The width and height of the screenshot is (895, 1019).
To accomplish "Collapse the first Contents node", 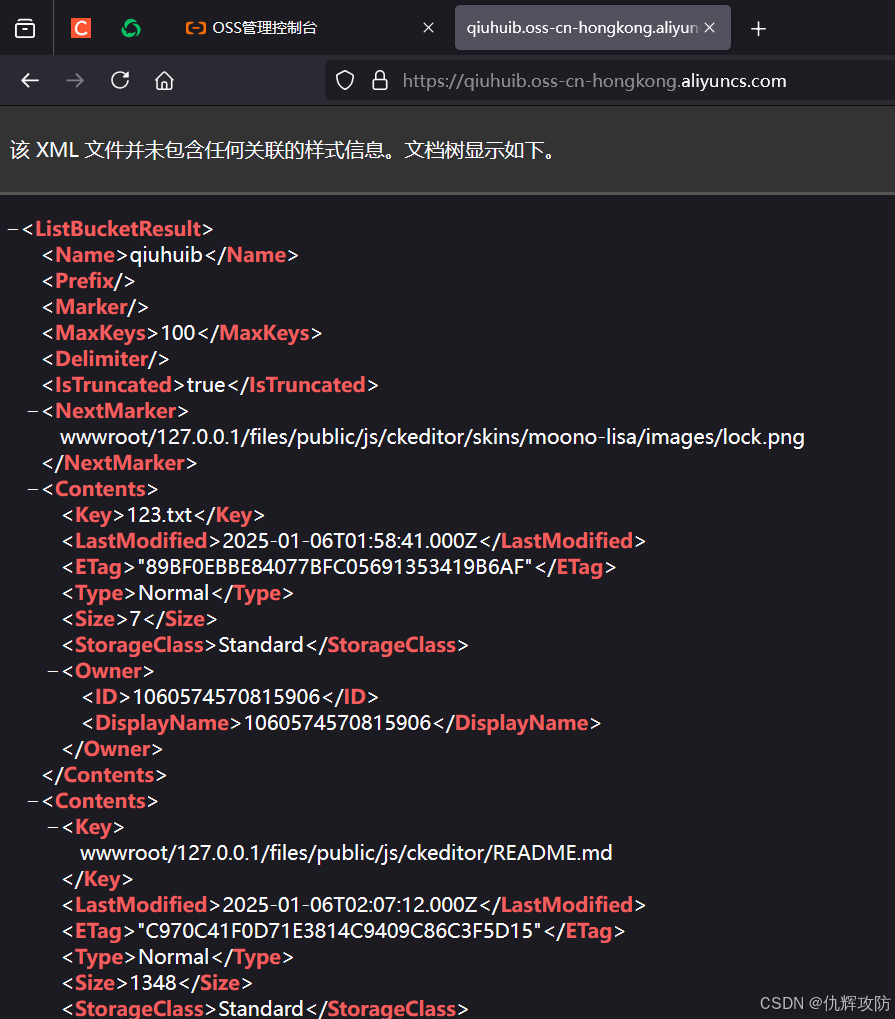I will [x=32, y=489].
